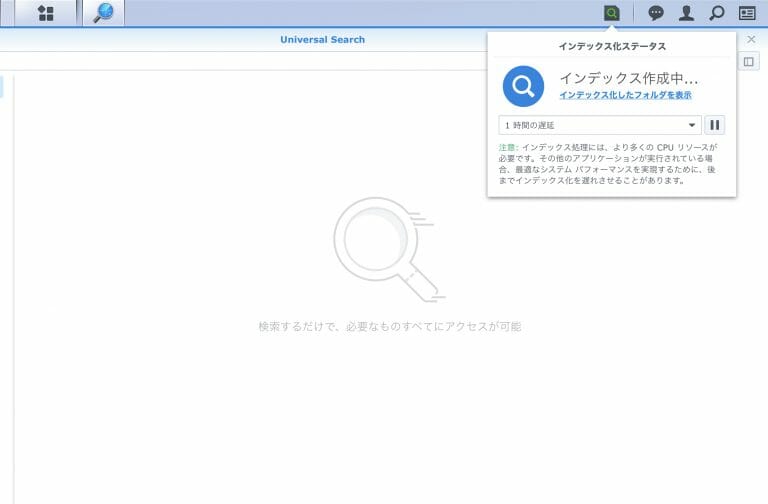768x504 pixels.
Task: Toggle the preview pane layout button
Action: [748, 62]
